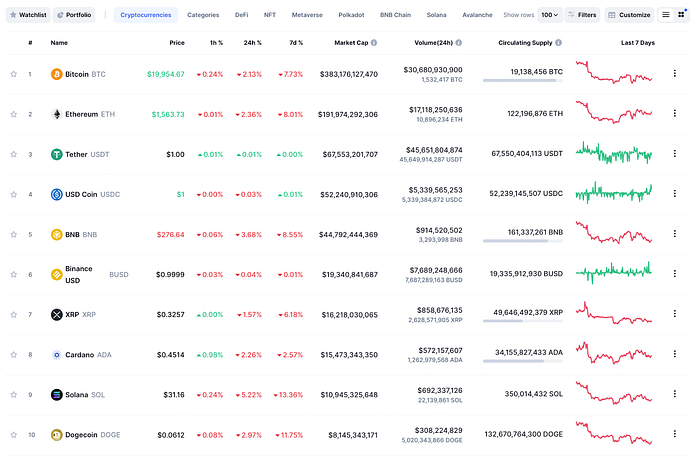Viewport: 700px width, 458px height.
Task: Click Ethereum volume $17,118,250,636
Action: pos(435,110)
